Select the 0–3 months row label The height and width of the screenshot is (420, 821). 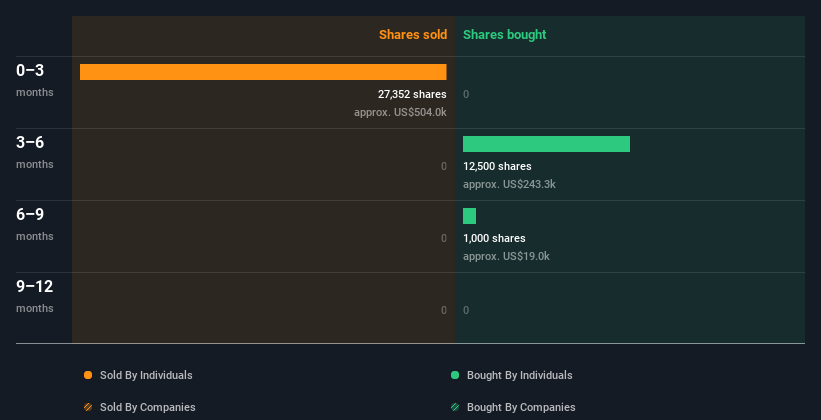tap(35, 79)
